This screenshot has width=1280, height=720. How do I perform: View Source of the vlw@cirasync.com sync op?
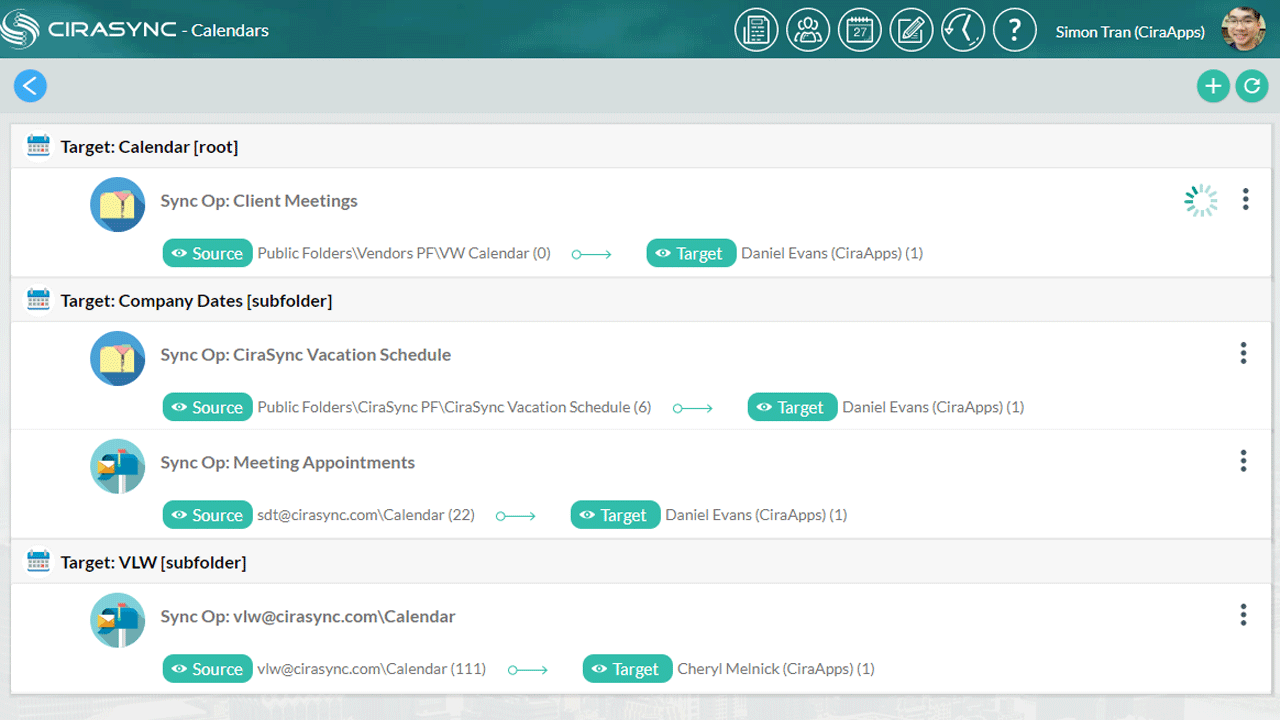point(208,669)
